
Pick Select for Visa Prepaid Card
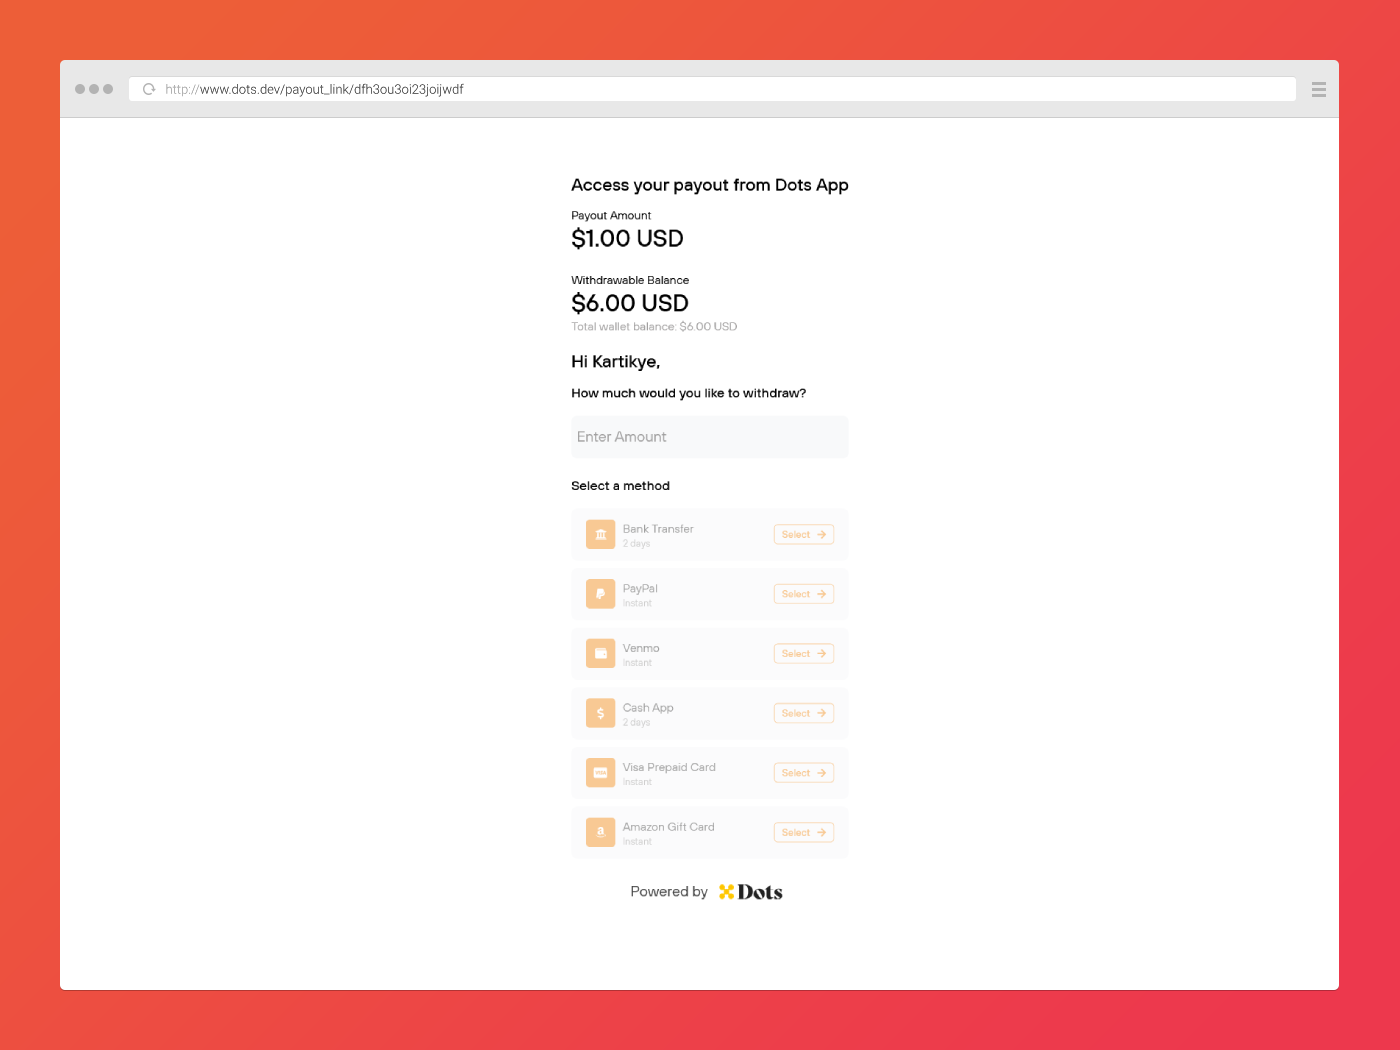[803, 773]
